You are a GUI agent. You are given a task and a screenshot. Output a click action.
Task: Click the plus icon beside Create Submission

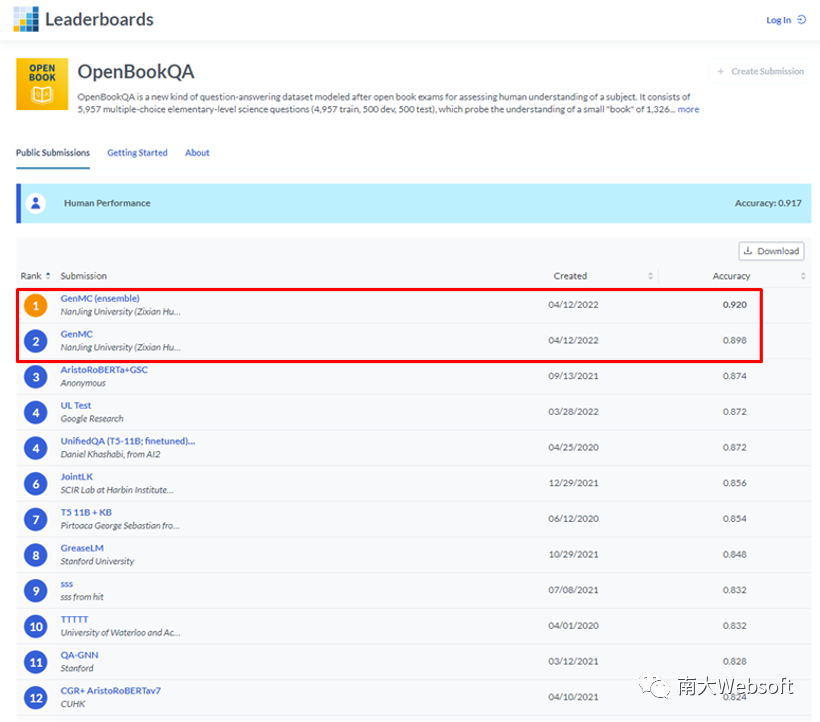721,71
